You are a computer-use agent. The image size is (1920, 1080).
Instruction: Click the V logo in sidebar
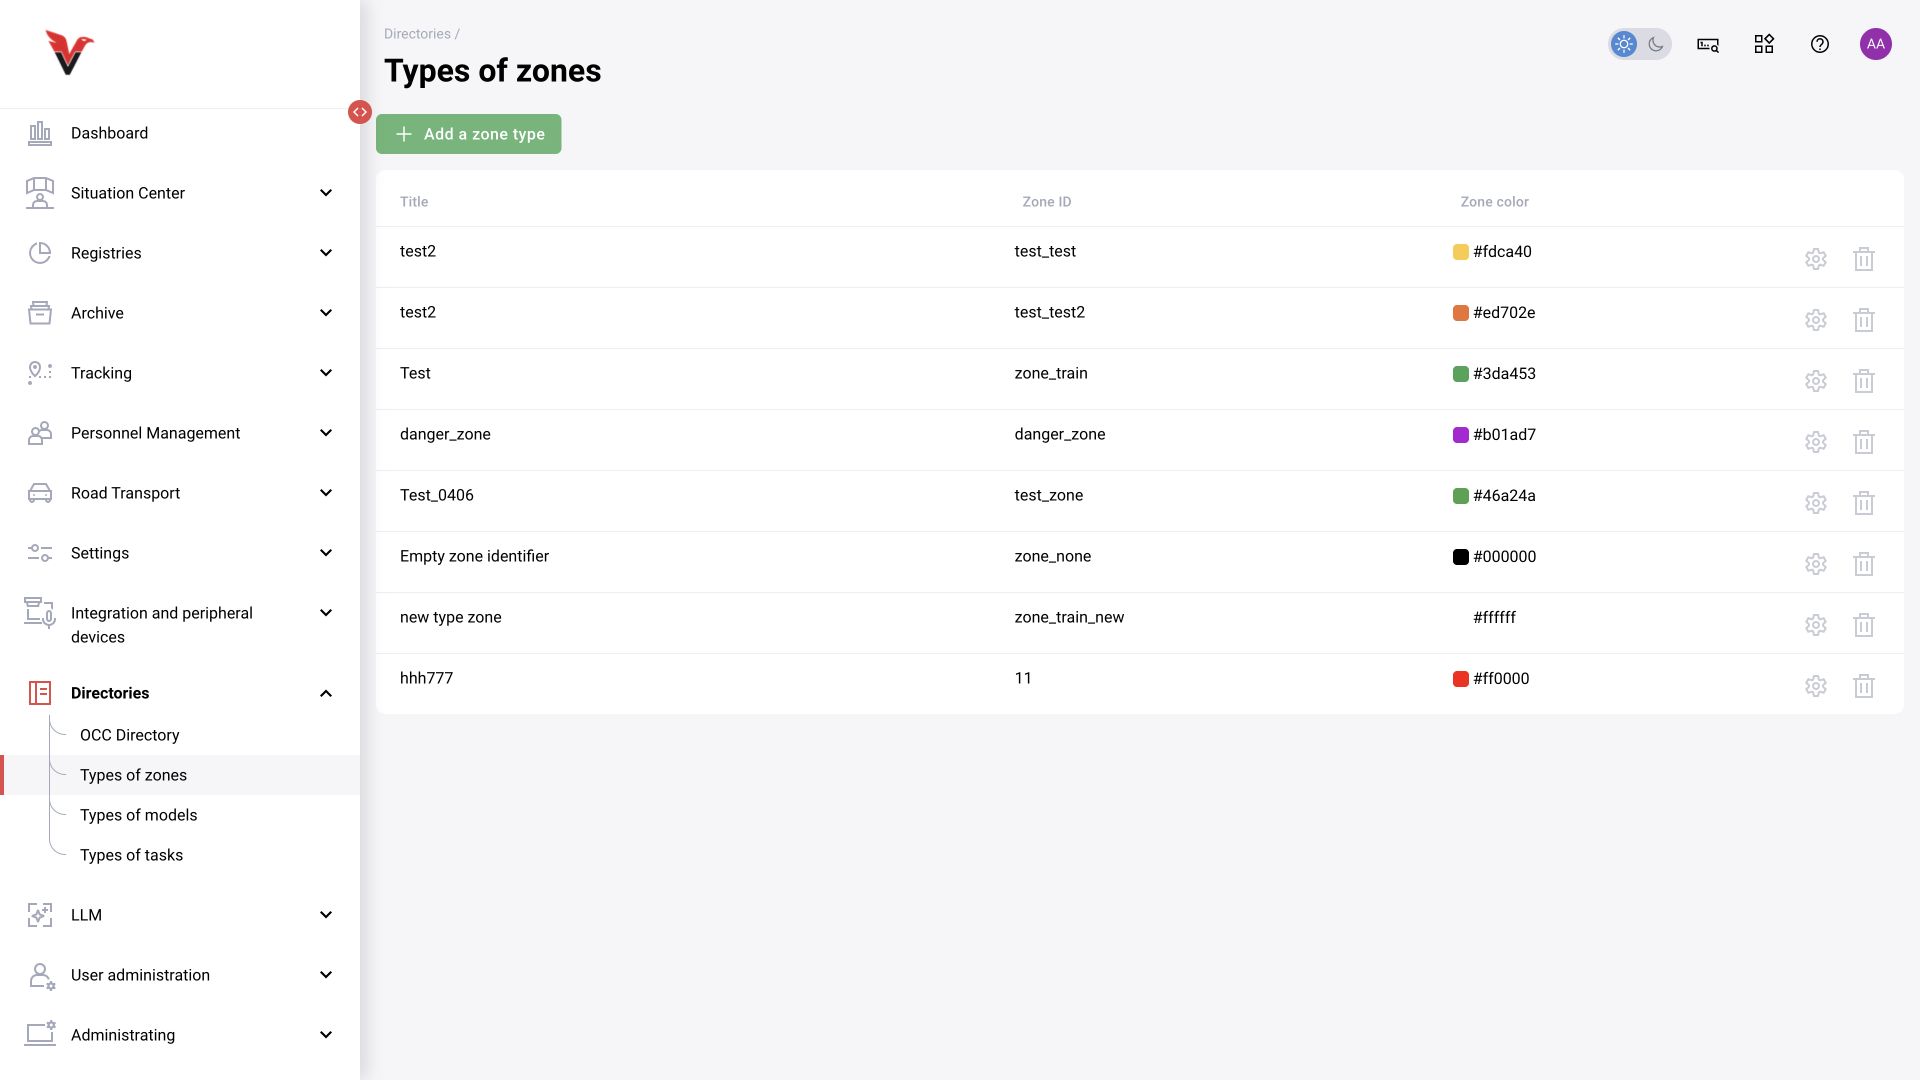(x=69, y=52)
